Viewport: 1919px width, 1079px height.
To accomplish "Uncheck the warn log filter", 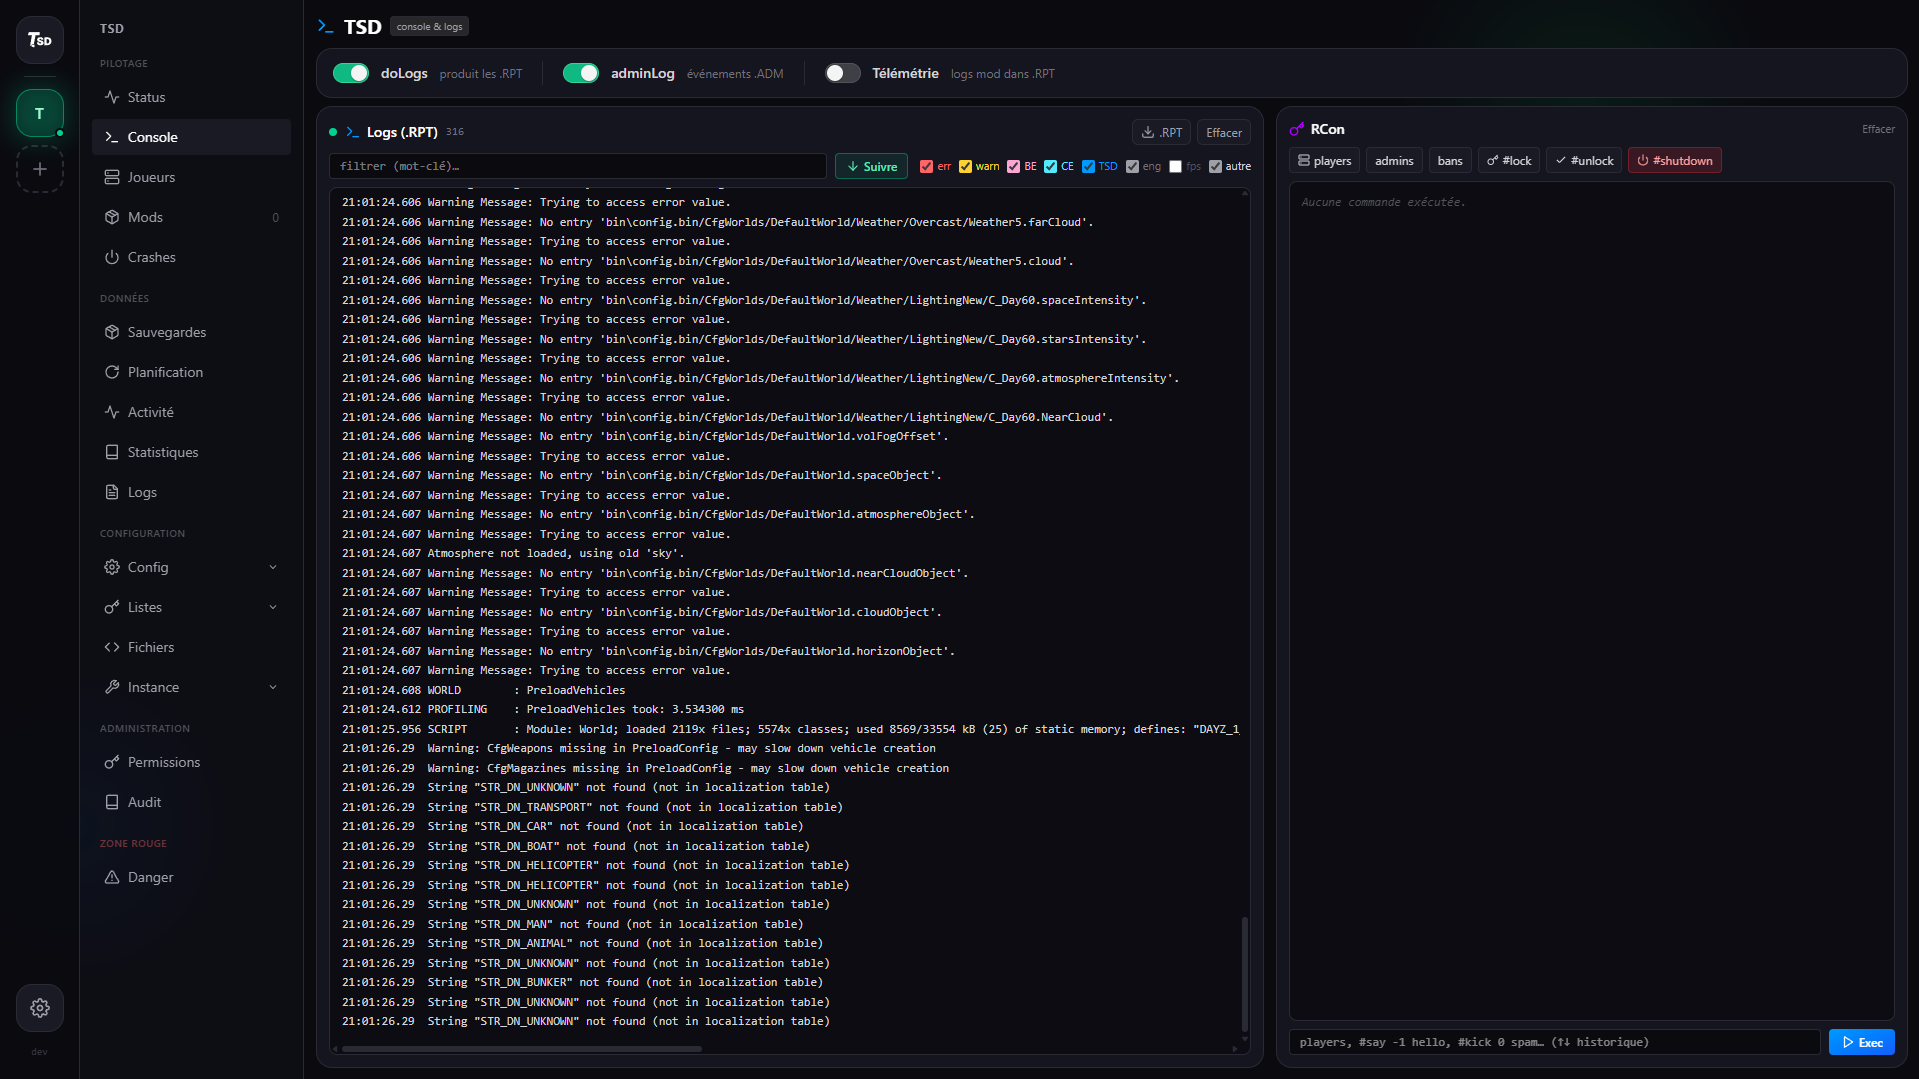I will tap(965, 167).
